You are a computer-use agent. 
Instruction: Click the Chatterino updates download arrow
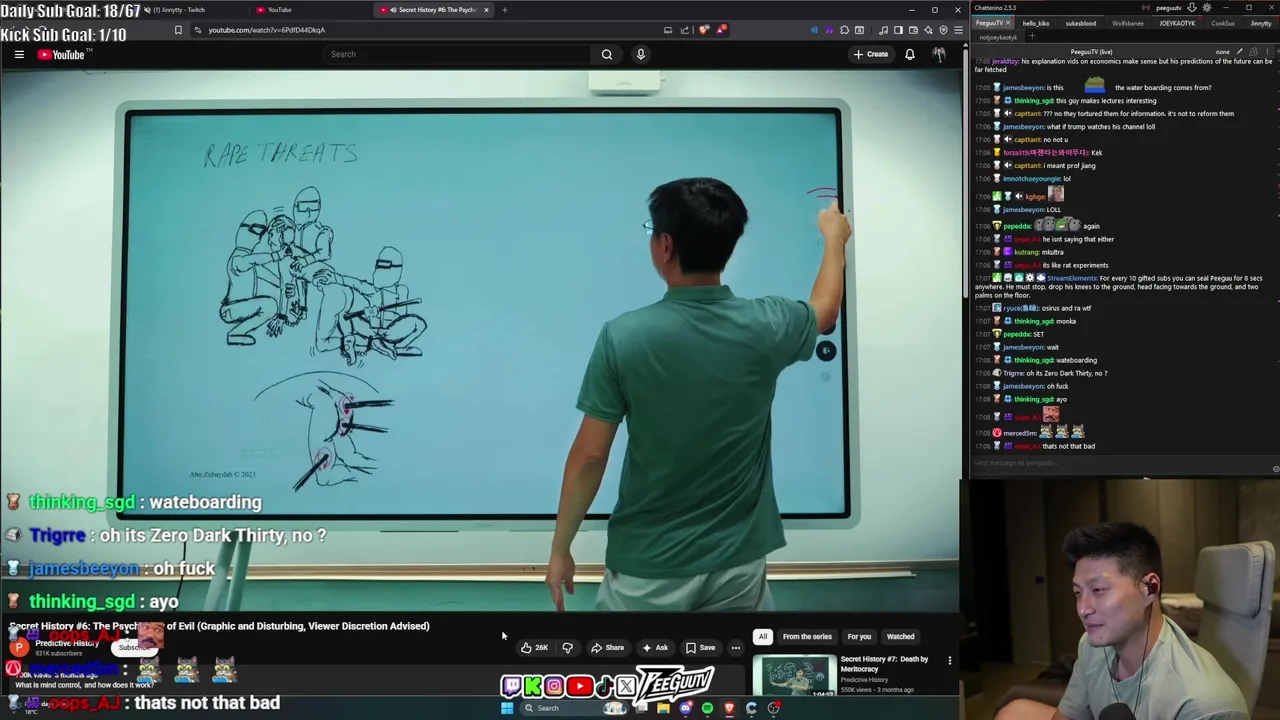point(1191,8)
